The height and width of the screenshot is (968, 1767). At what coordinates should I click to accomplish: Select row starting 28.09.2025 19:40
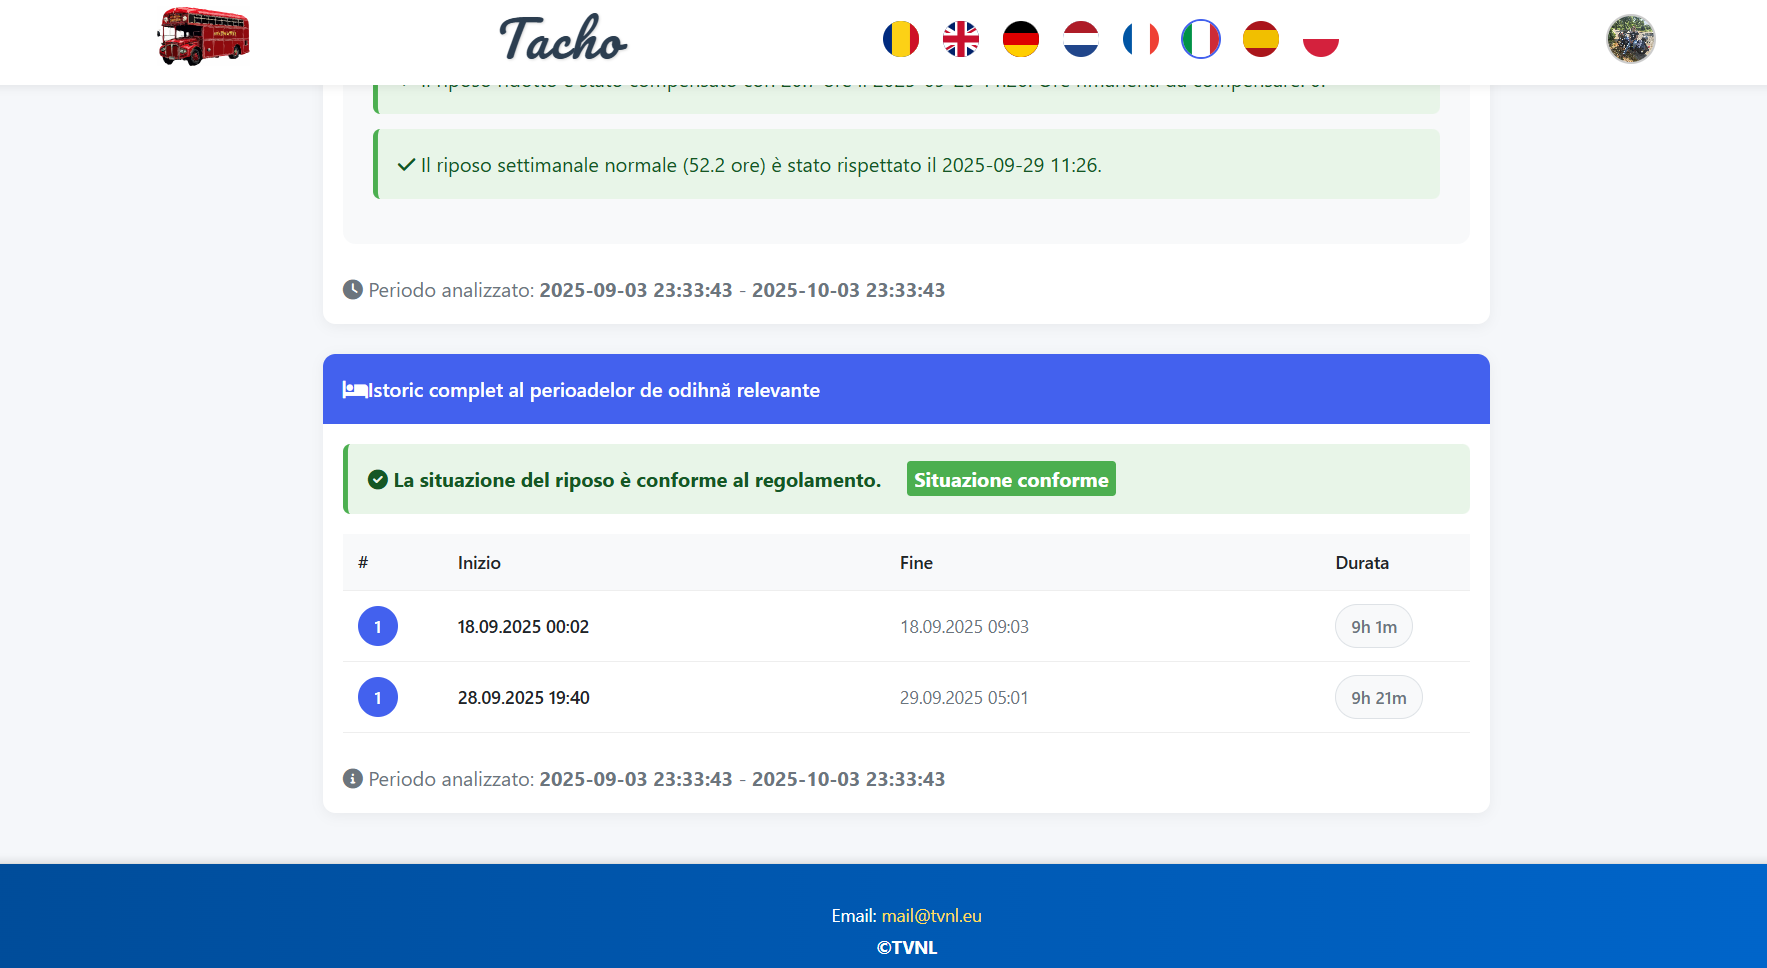coord(523,698)
